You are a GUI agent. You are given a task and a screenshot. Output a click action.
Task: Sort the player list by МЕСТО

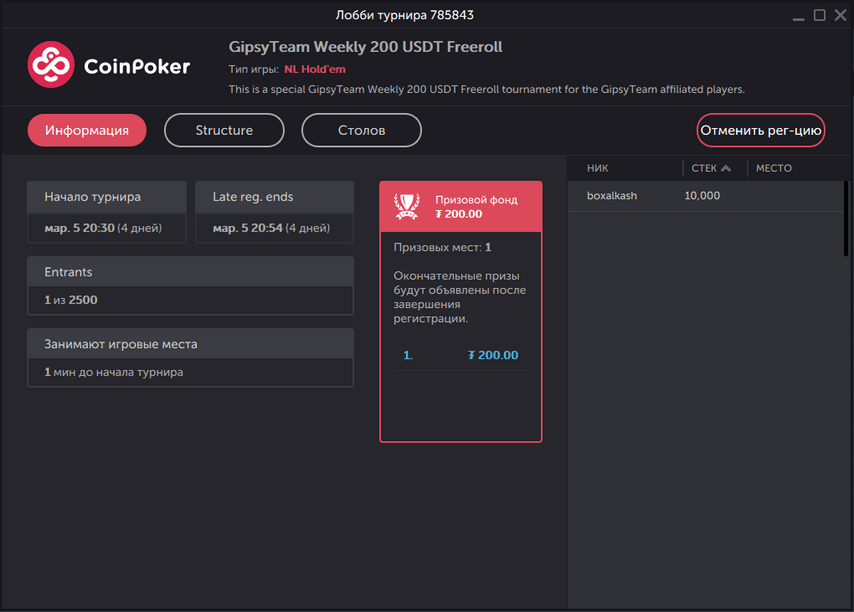coord(774,168)
